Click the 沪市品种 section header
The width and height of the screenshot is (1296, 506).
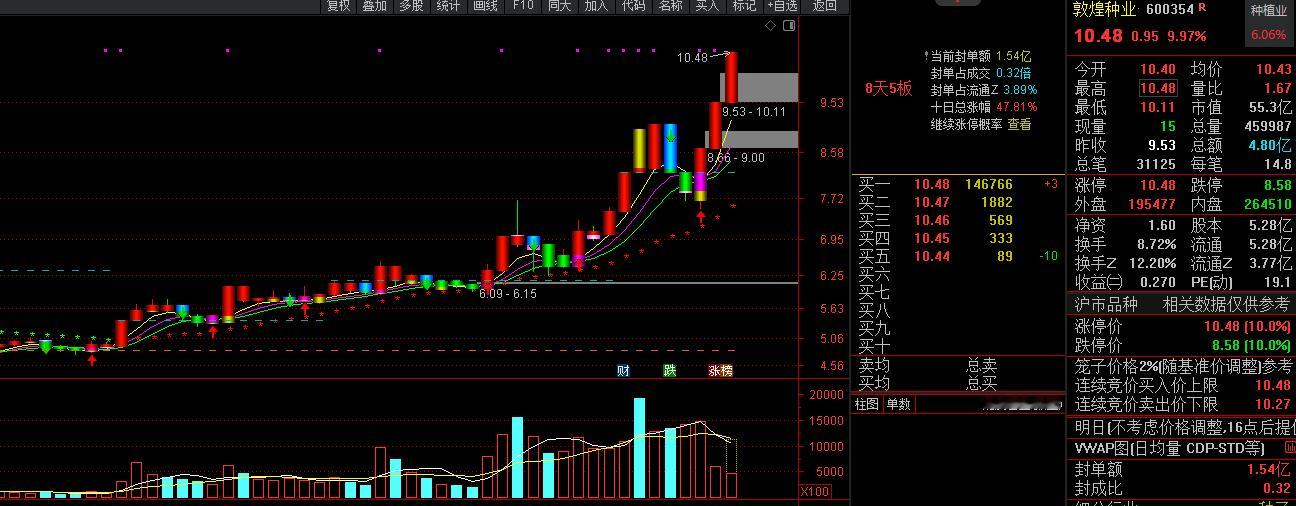[1106, 304]
